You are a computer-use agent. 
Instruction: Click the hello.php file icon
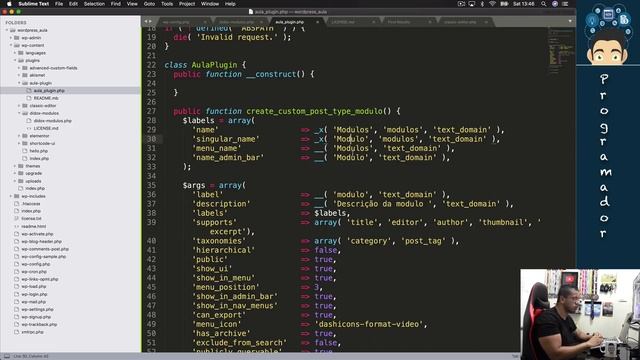click(25, 151)
